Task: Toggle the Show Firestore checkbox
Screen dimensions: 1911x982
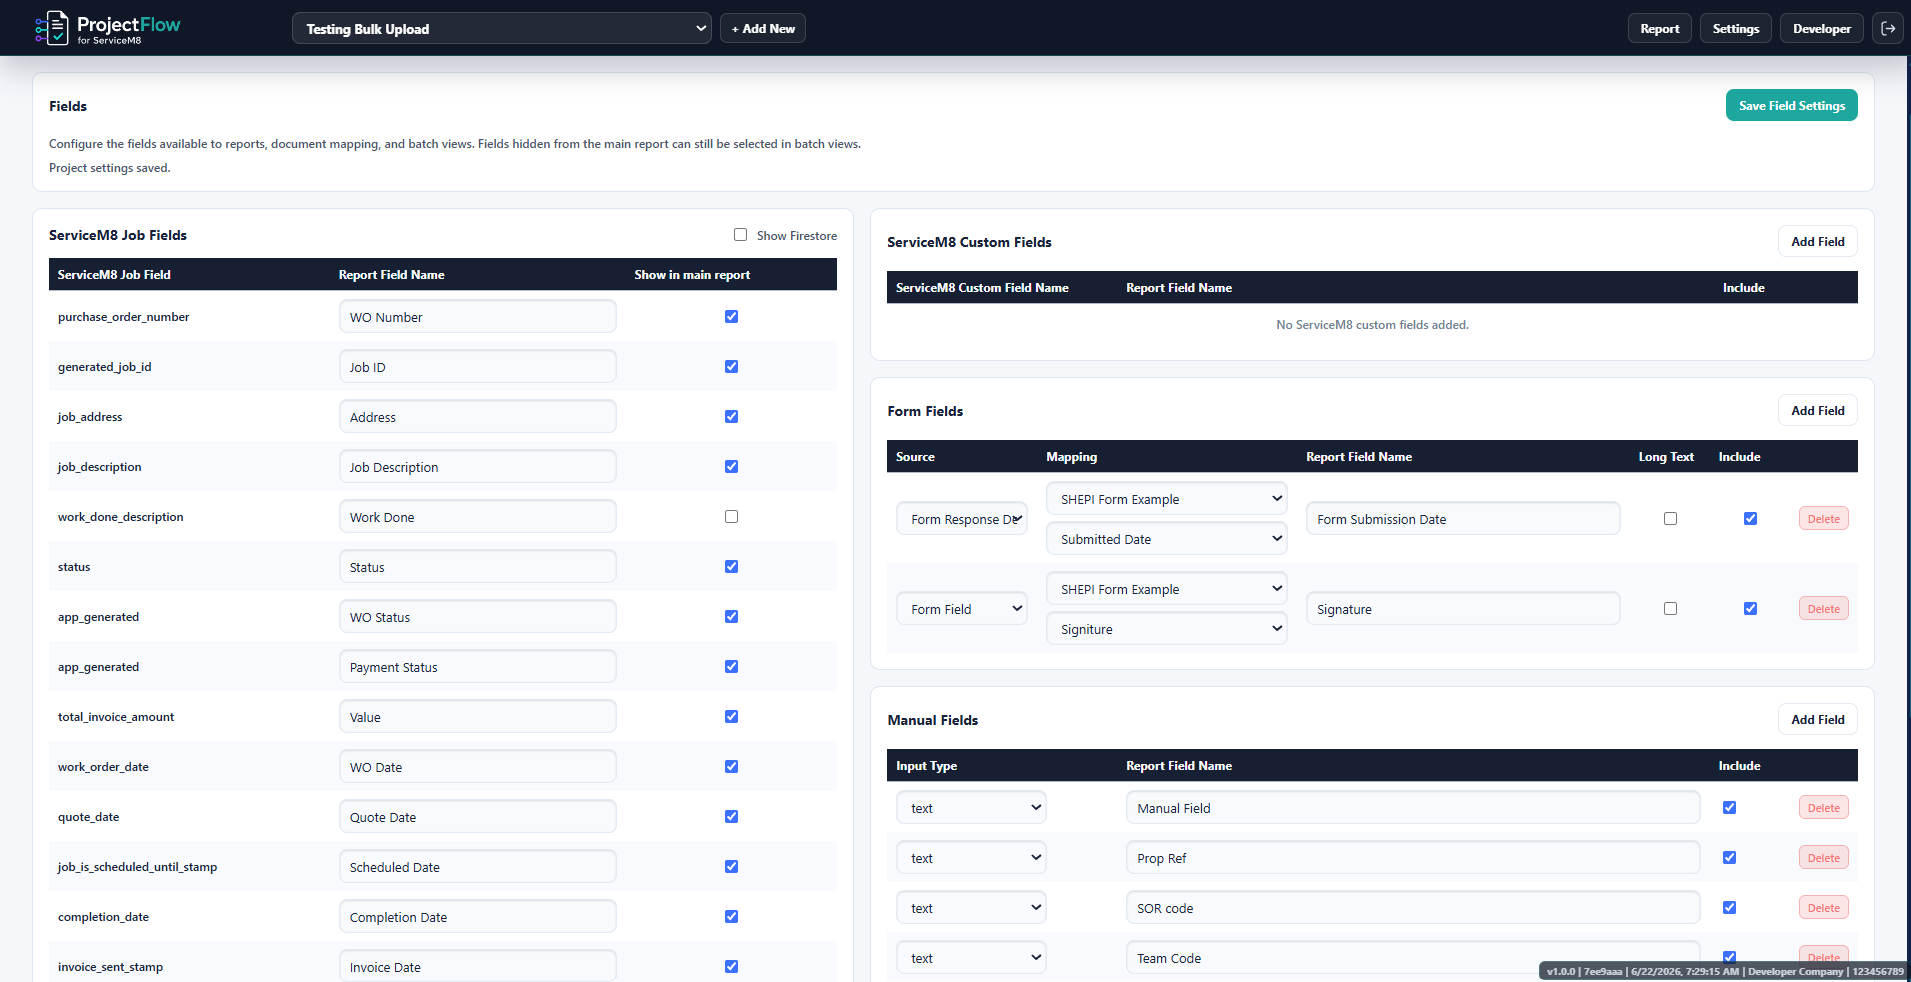Action: coord(740,235)
